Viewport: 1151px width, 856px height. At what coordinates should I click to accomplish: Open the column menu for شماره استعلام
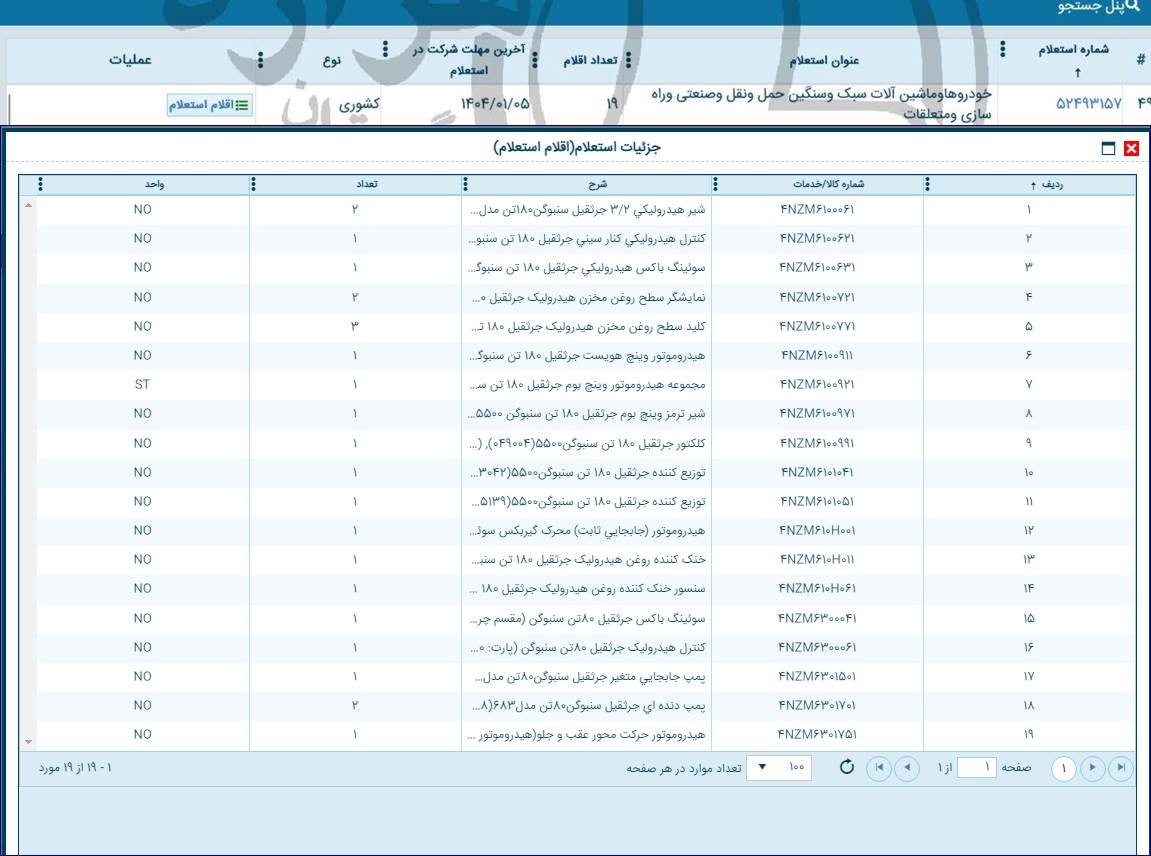(1003, 49)
